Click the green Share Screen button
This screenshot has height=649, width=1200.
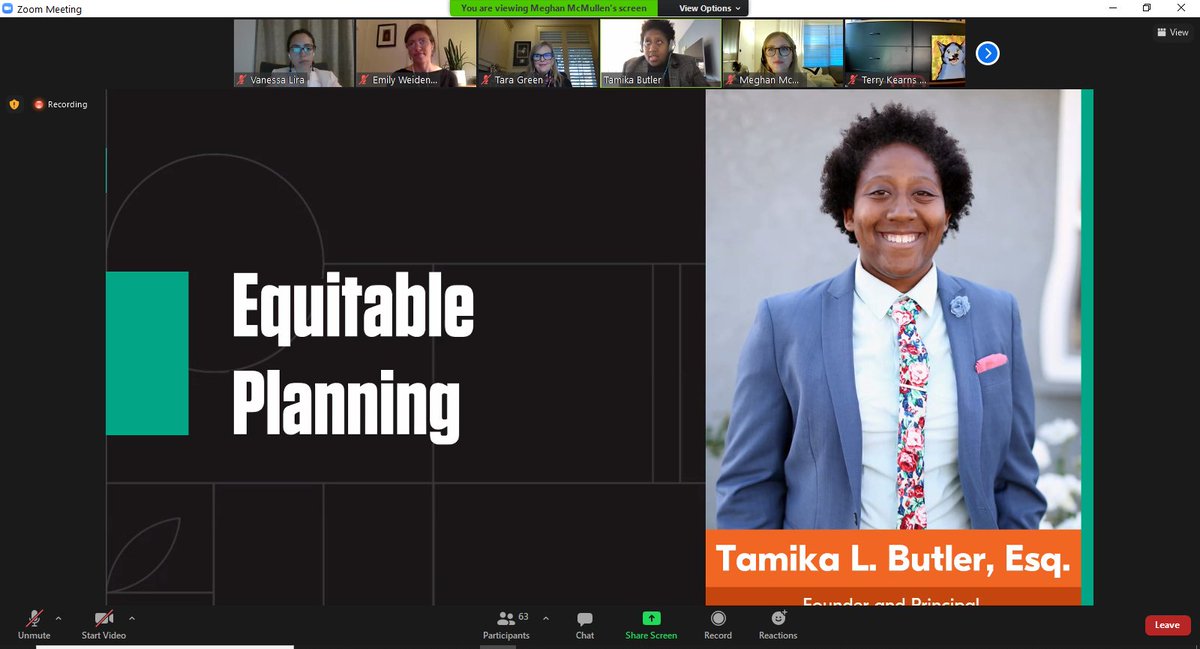(x=651, y=624)
